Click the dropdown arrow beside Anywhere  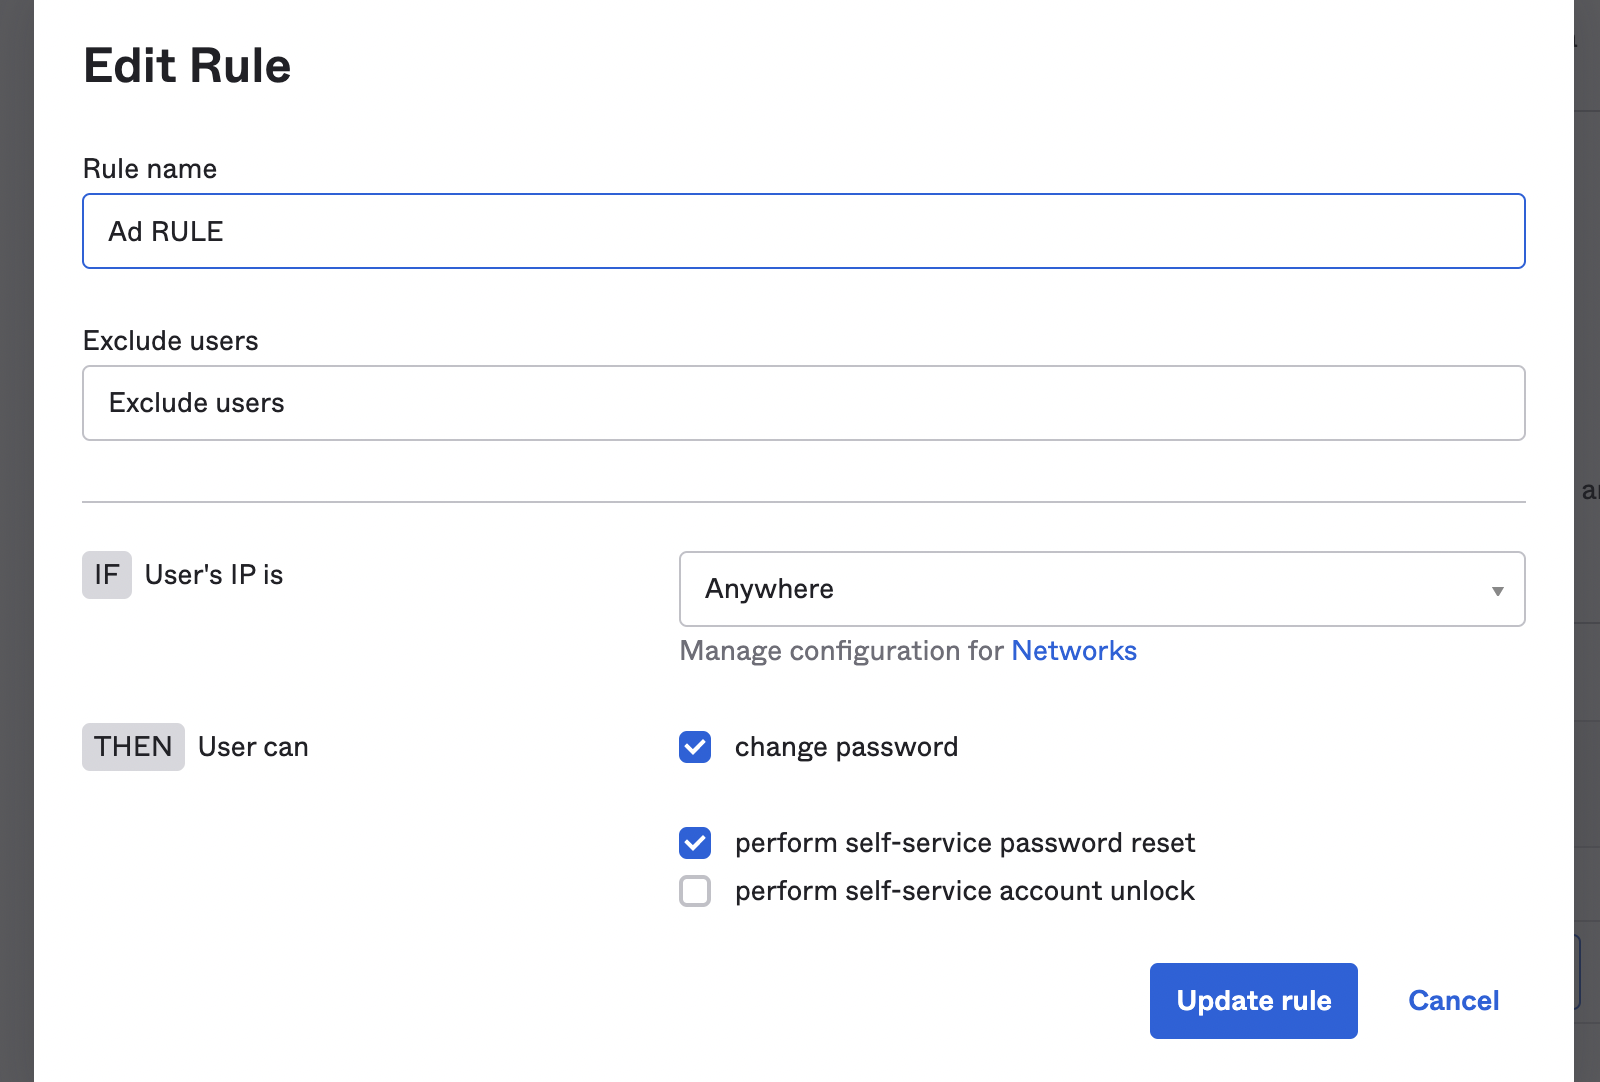coord(1497,591)
